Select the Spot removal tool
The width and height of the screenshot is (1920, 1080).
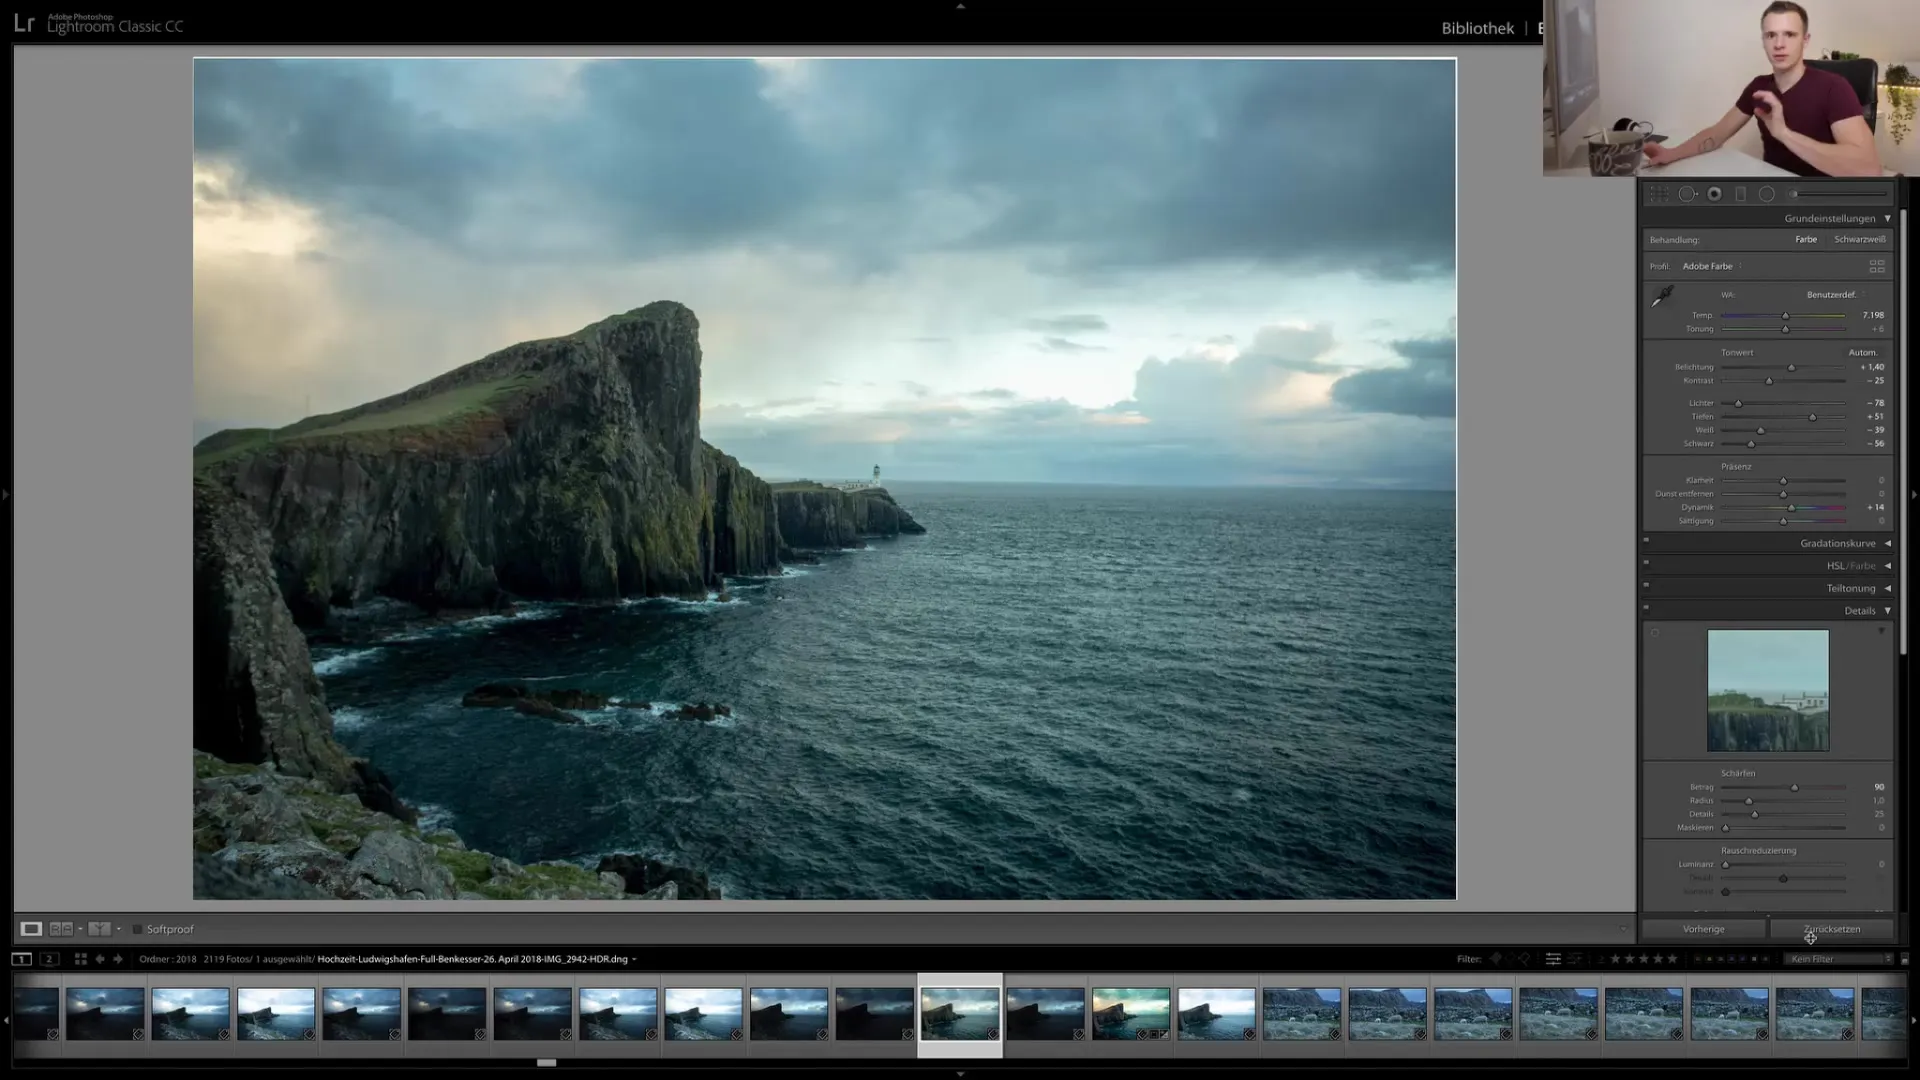coord(1687,194)
